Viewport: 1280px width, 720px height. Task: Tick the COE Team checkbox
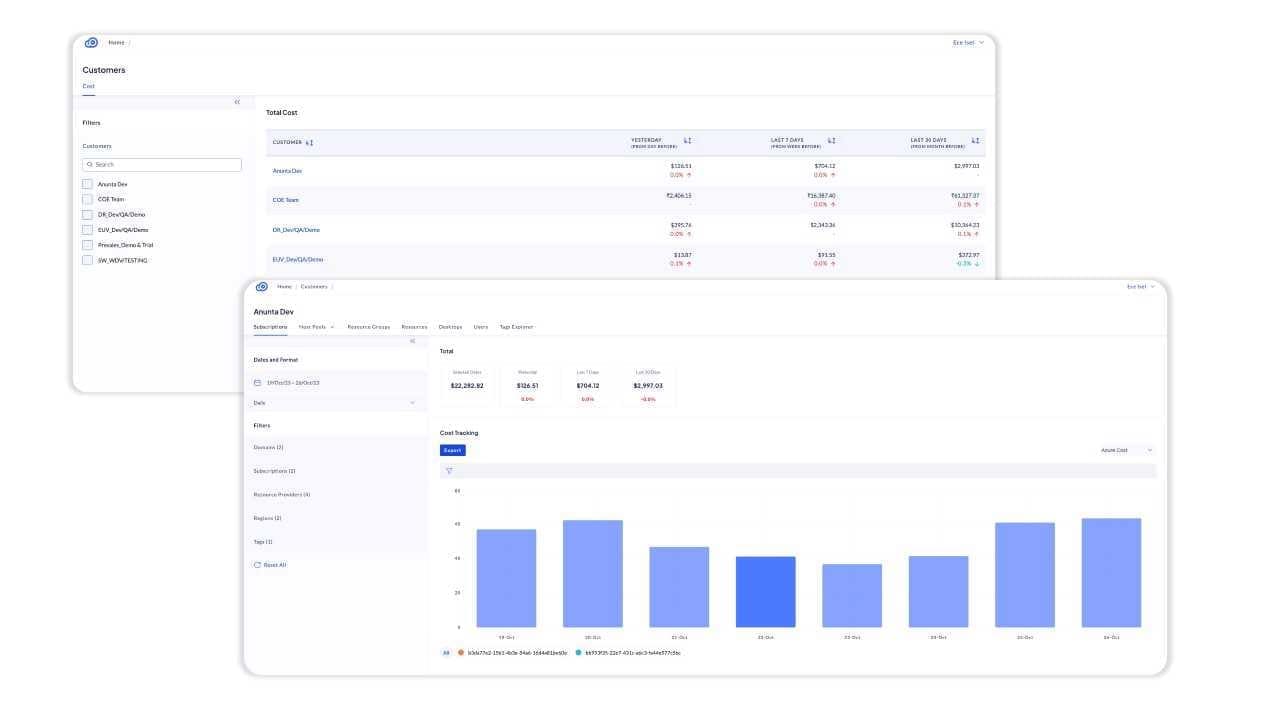coord(87,199)
